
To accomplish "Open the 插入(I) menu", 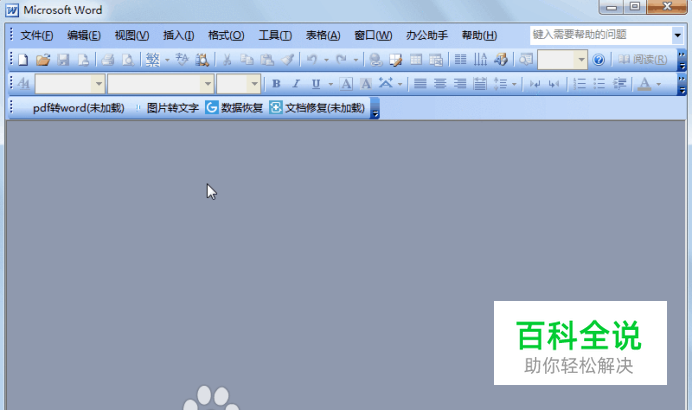I will point(178,35).
